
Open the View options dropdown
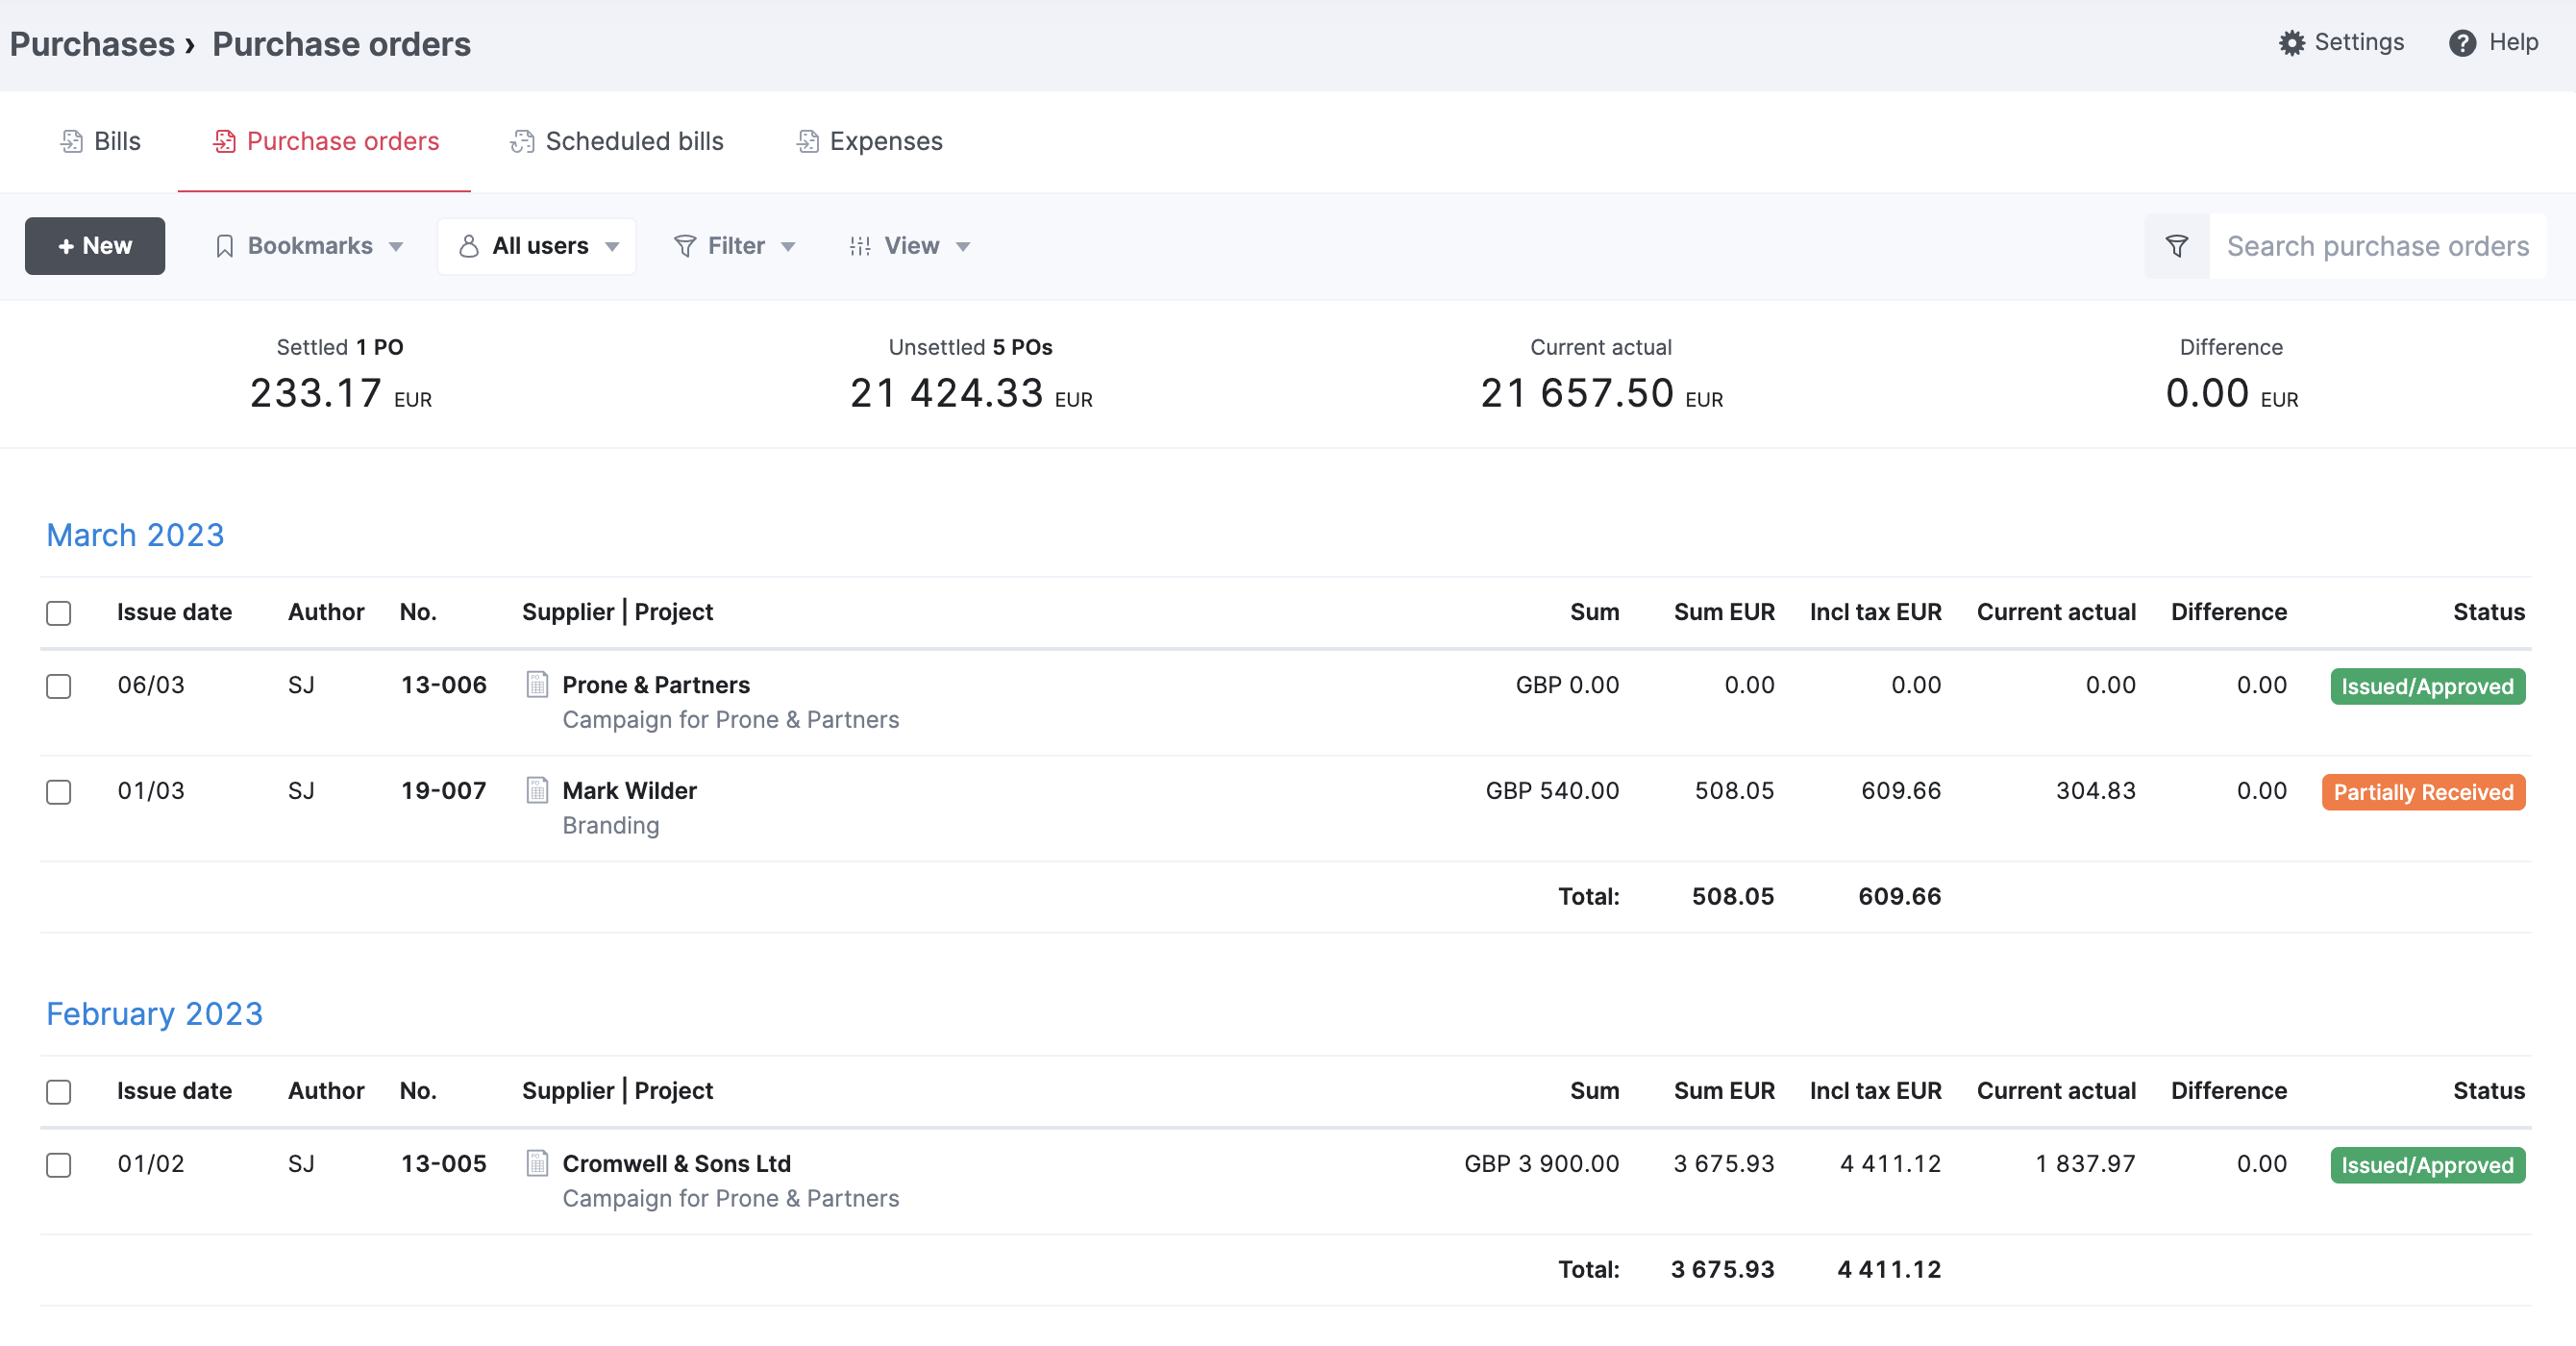pyautogui.click(x=910, y=246)
